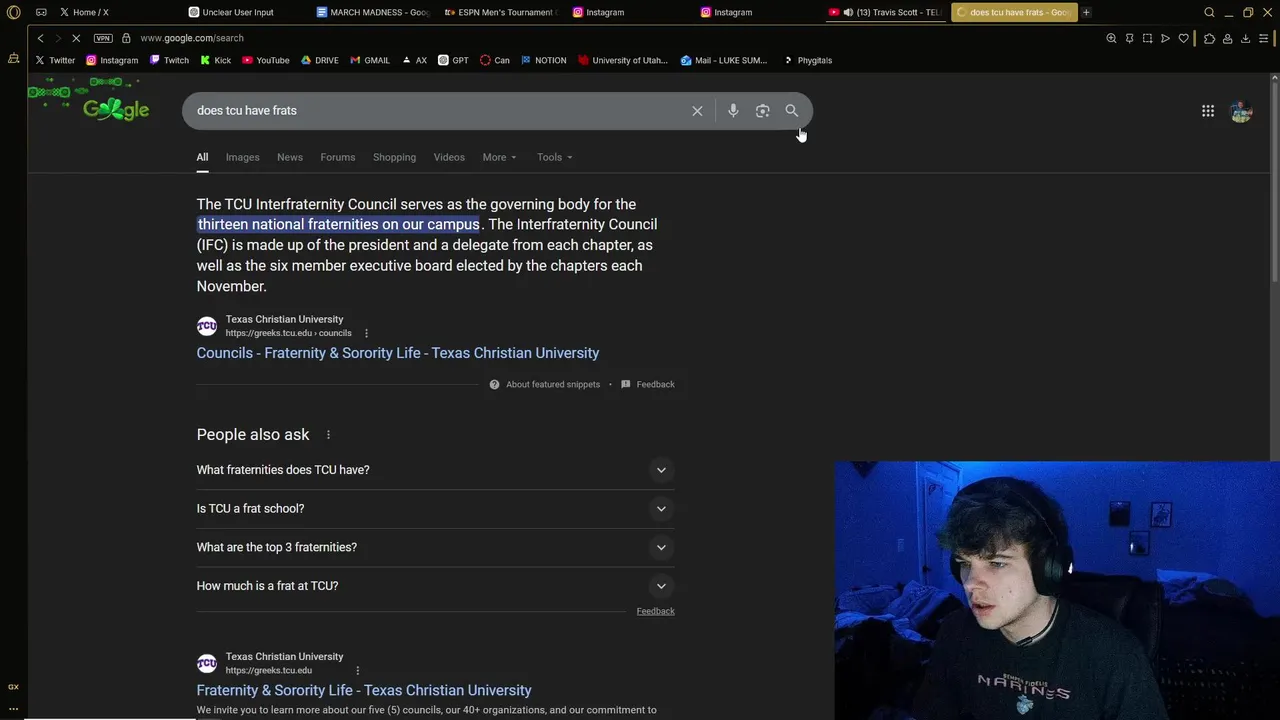Viewport: 1280px width, 720px height.
Task: Open the More dropdown in search tabs
Action: tap(499, 157)
